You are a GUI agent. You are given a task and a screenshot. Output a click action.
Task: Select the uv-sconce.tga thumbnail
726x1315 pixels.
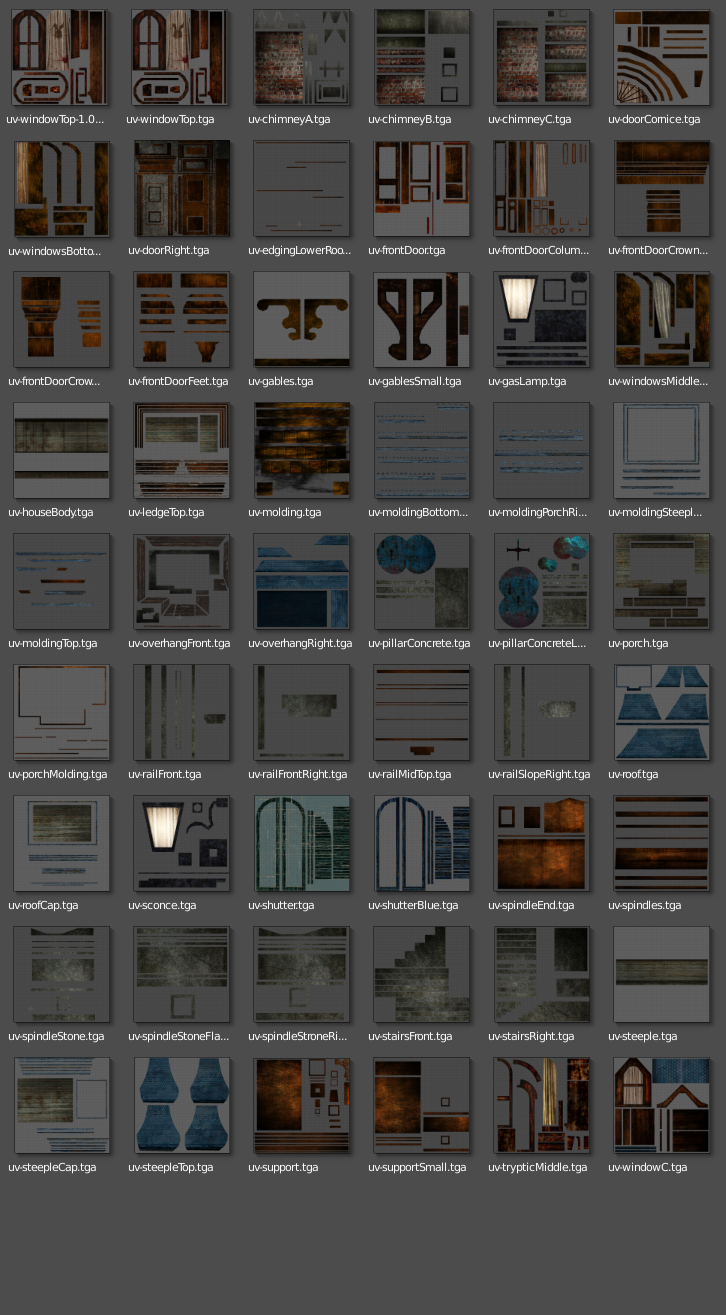click(x=181, y=844)
